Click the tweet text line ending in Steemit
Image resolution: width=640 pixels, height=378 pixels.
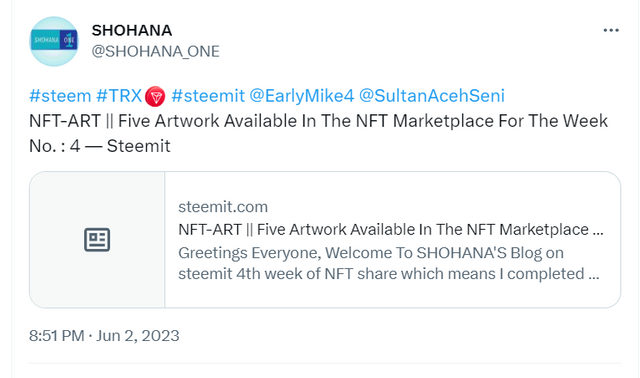(x=100, y=146)
